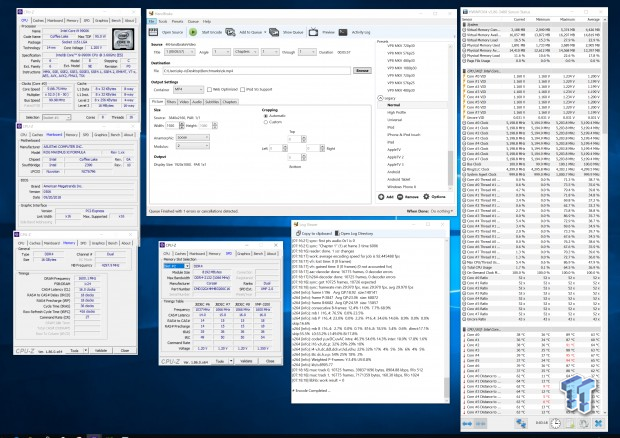Select the Android Tablet preset
620x438 pixels.
pos(399,179)
